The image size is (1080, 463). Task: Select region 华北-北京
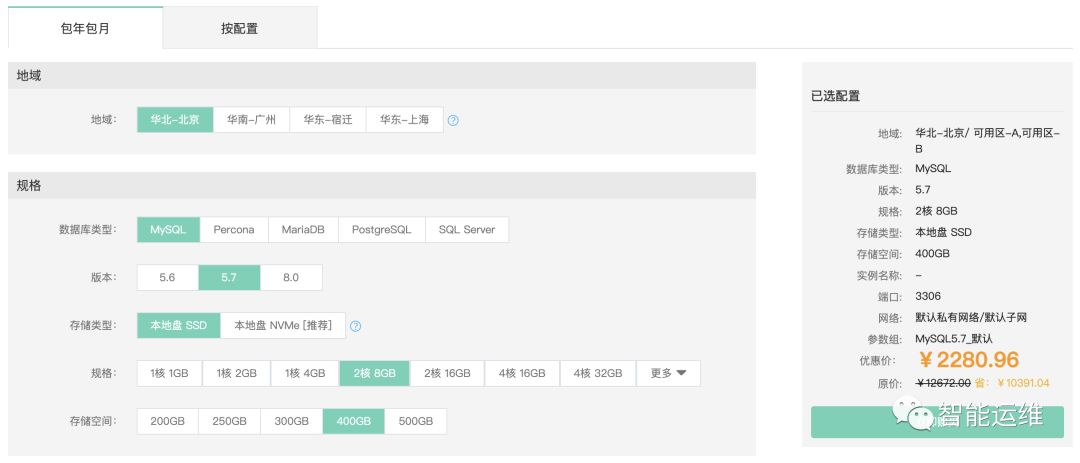(x=175, y=120)
